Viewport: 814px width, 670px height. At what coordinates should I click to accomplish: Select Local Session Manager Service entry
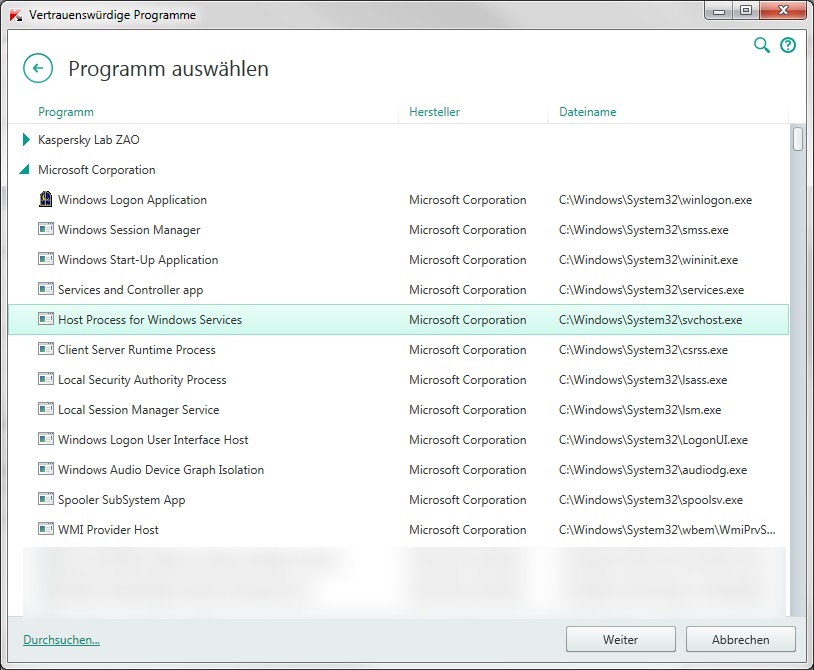pyautogui.click(x=139, y=410)
